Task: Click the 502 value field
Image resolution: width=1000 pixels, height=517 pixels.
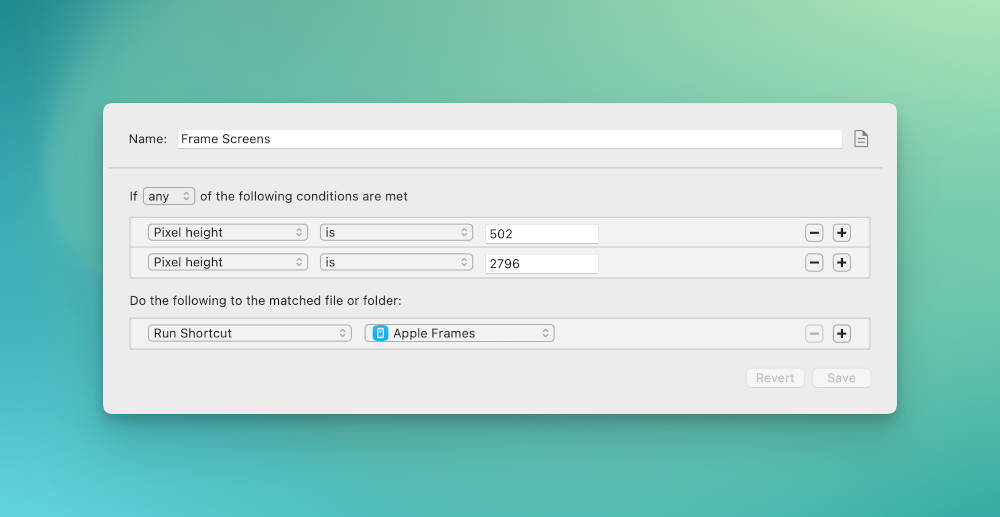Action: click(541, 233)
